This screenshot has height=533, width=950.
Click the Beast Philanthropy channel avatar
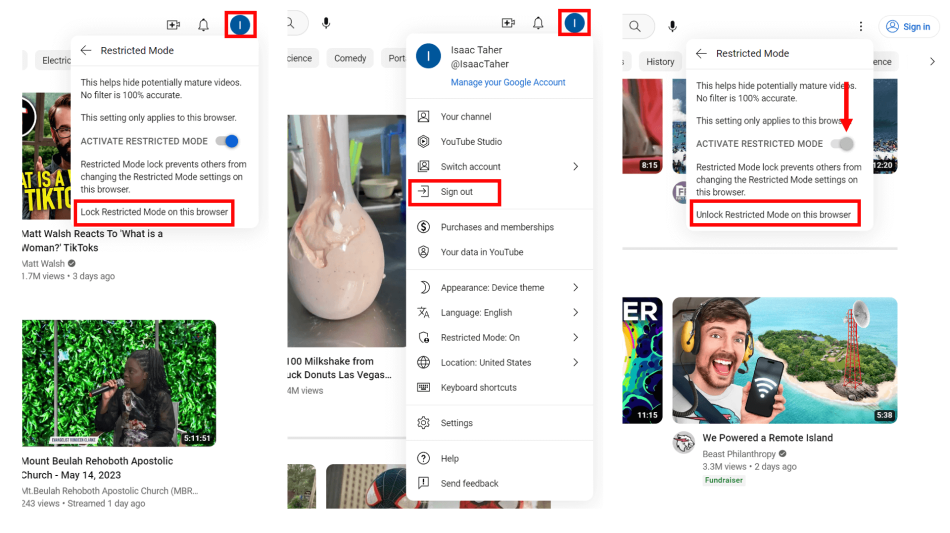684,443
